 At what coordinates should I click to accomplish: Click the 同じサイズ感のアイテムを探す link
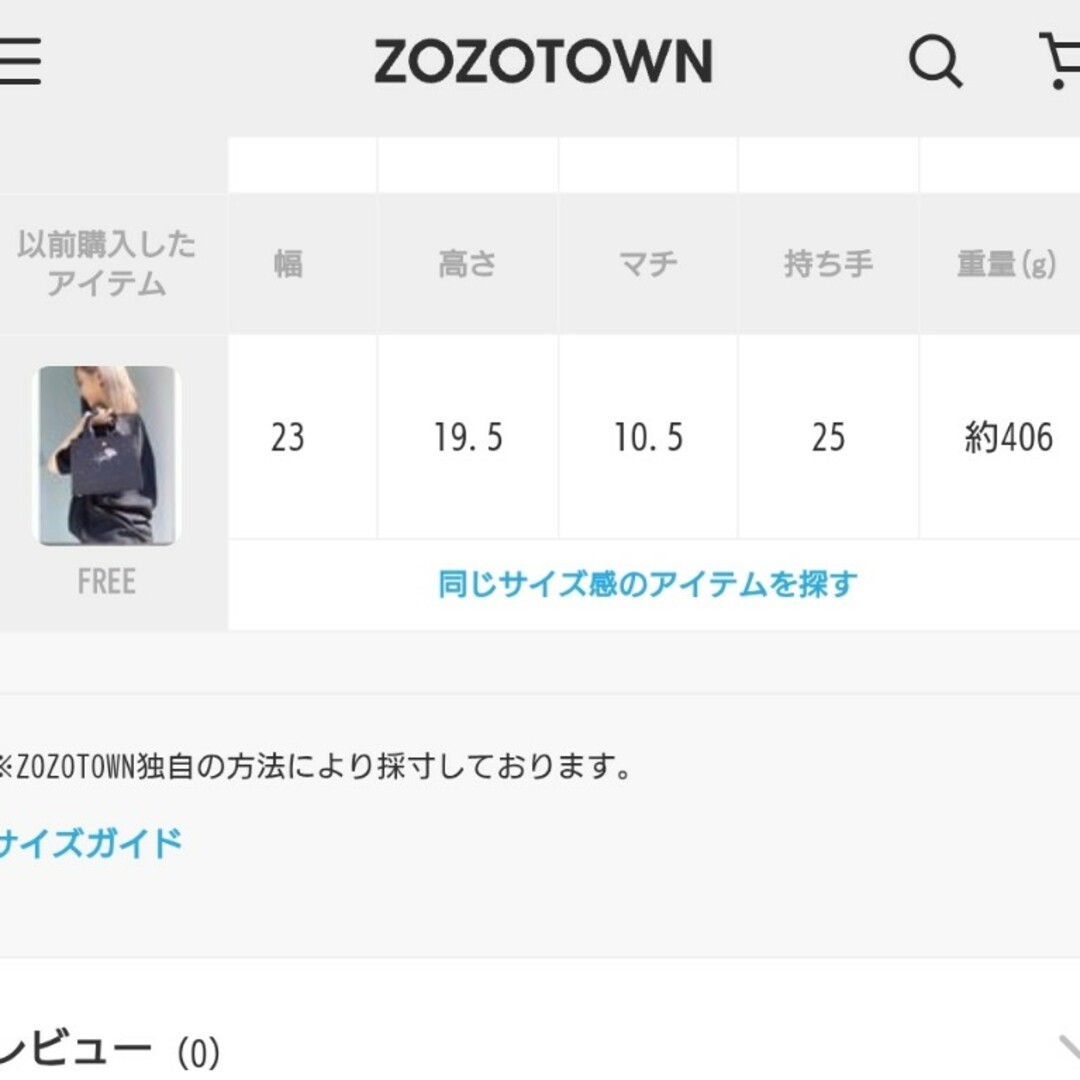pos(647,584)
